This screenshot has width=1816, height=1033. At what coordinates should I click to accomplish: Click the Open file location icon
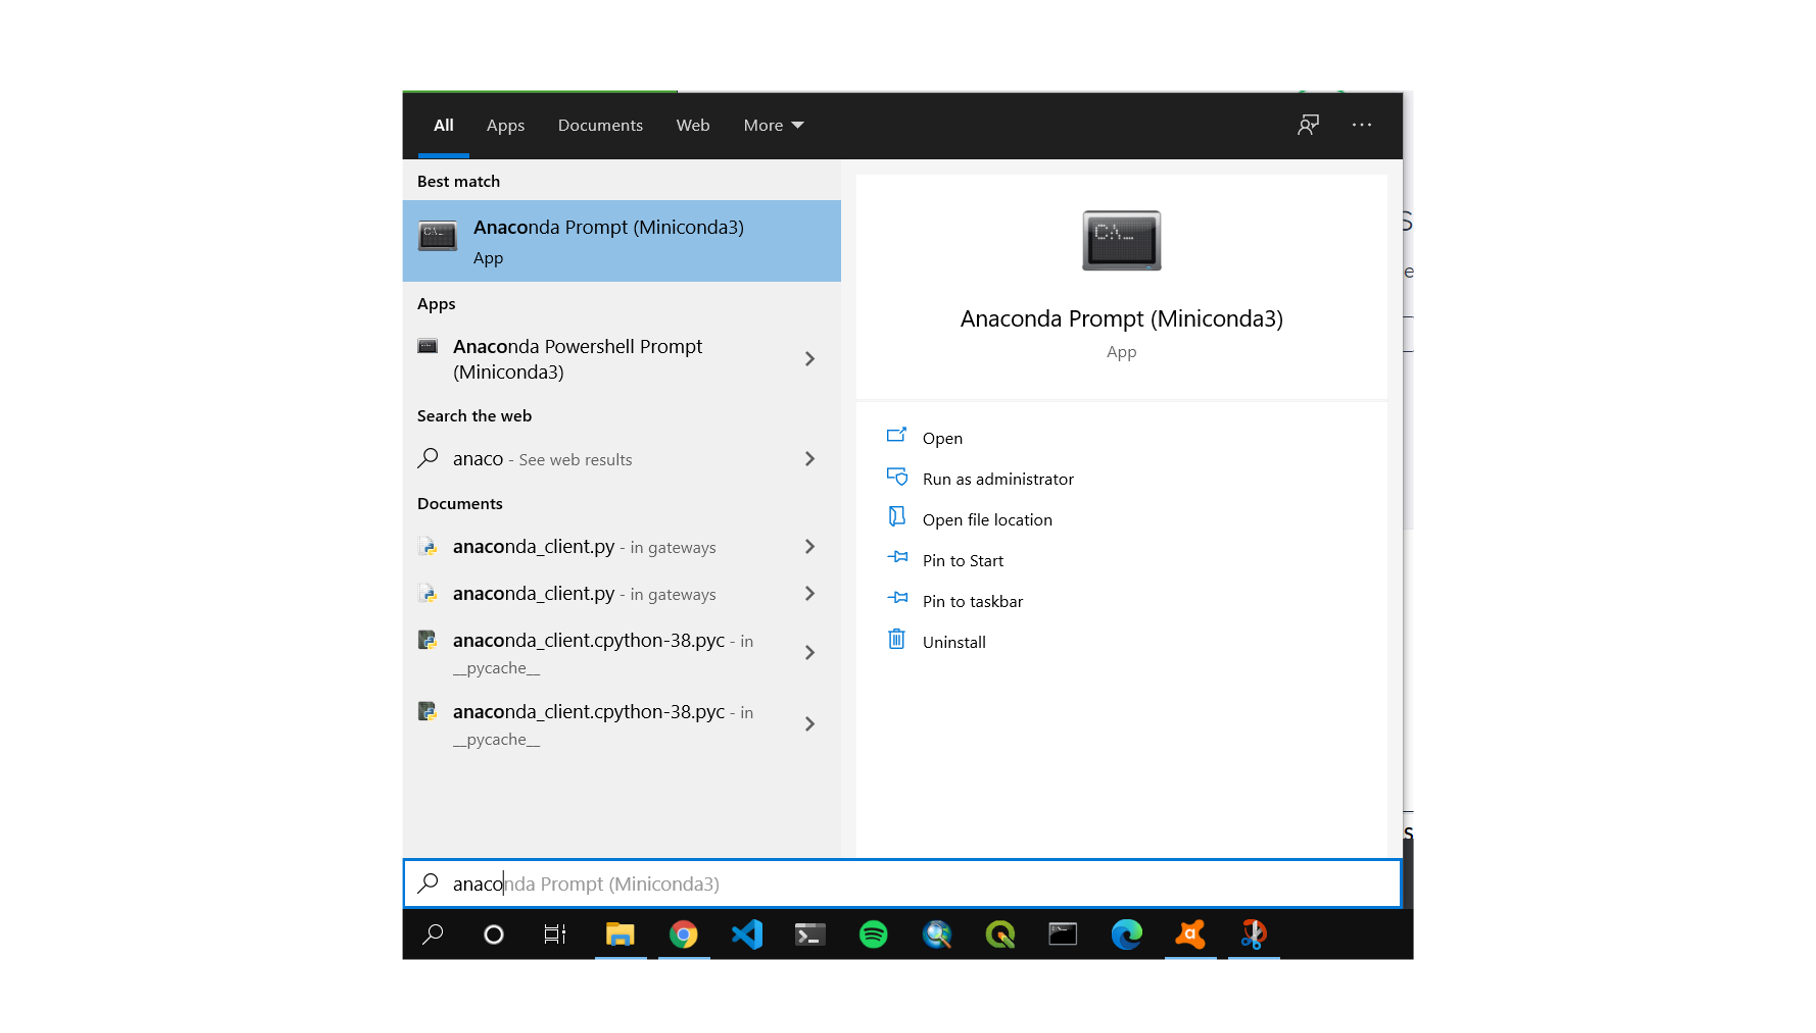[x=897, y=517]
